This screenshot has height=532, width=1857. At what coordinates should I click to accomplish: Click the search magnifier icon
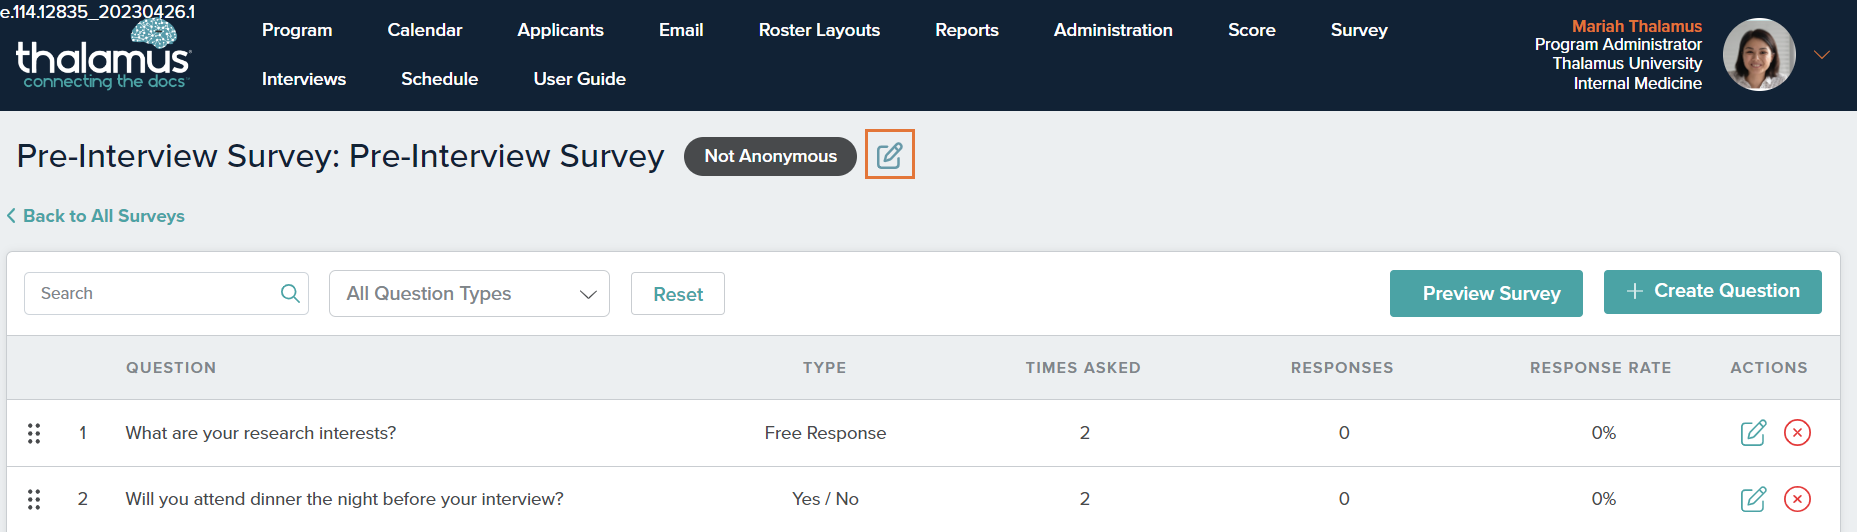tap(290, 293)
